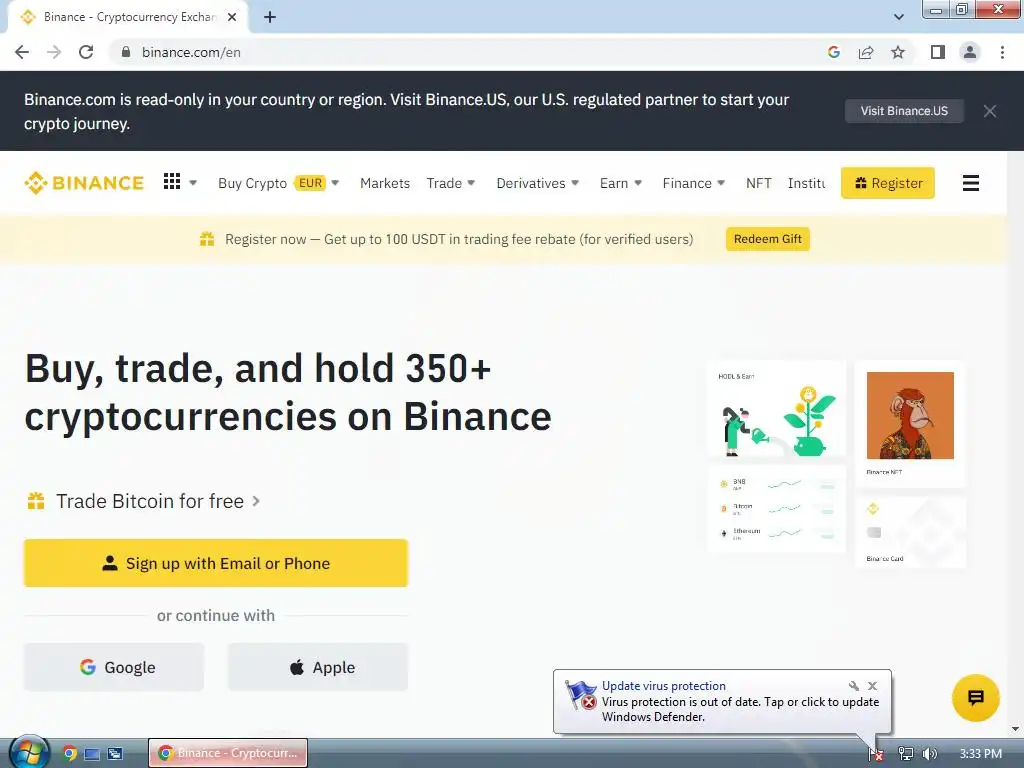Click Binance Chrome taskbar button
1024x768 pixels.
(x=228, y=753)
